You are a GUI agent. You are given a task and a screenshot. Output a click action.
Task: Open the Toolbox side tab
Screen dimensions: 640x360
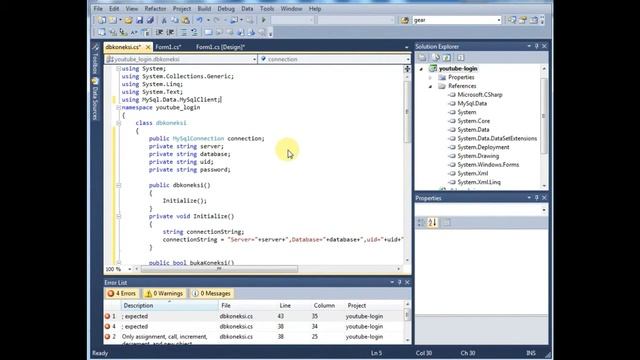tap(95, 59)
